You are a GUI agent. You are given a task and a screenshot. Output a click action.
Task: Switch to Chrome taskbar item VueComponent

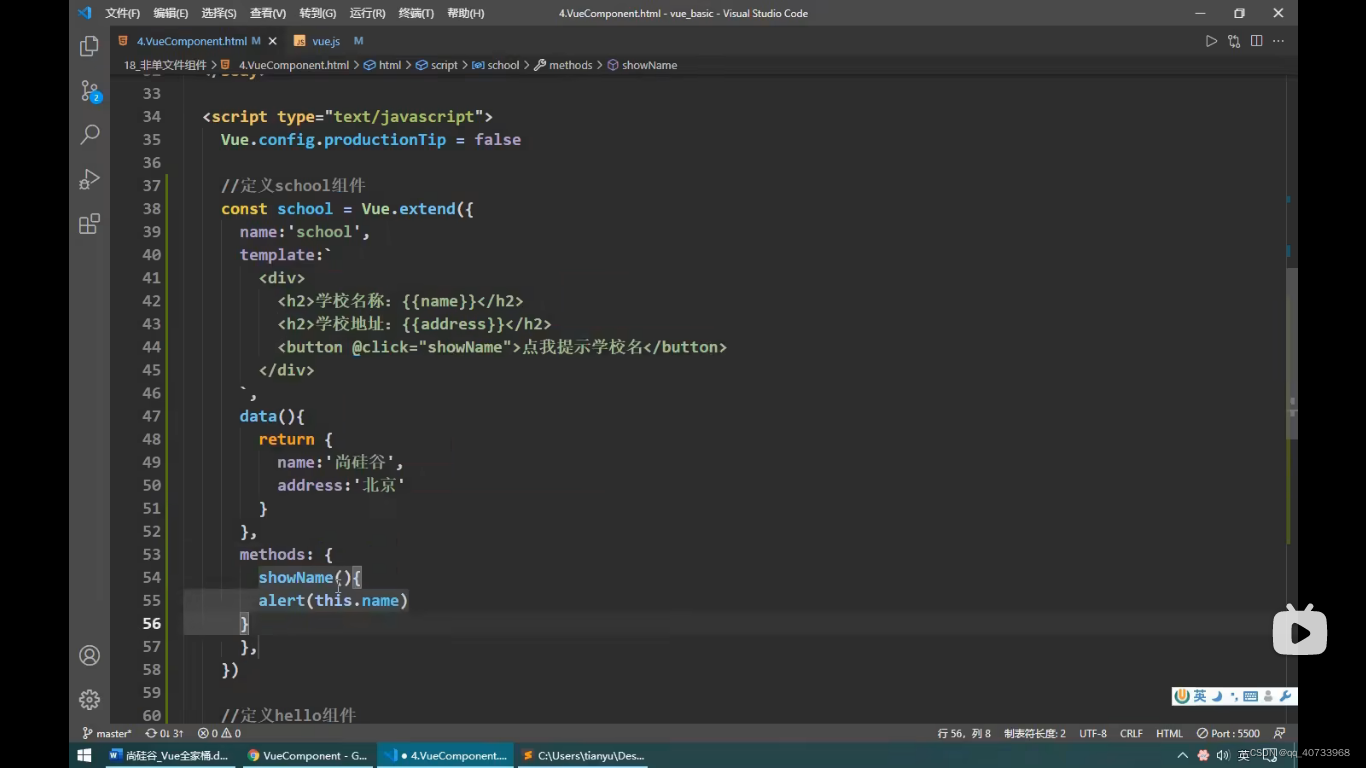[308, 755]
